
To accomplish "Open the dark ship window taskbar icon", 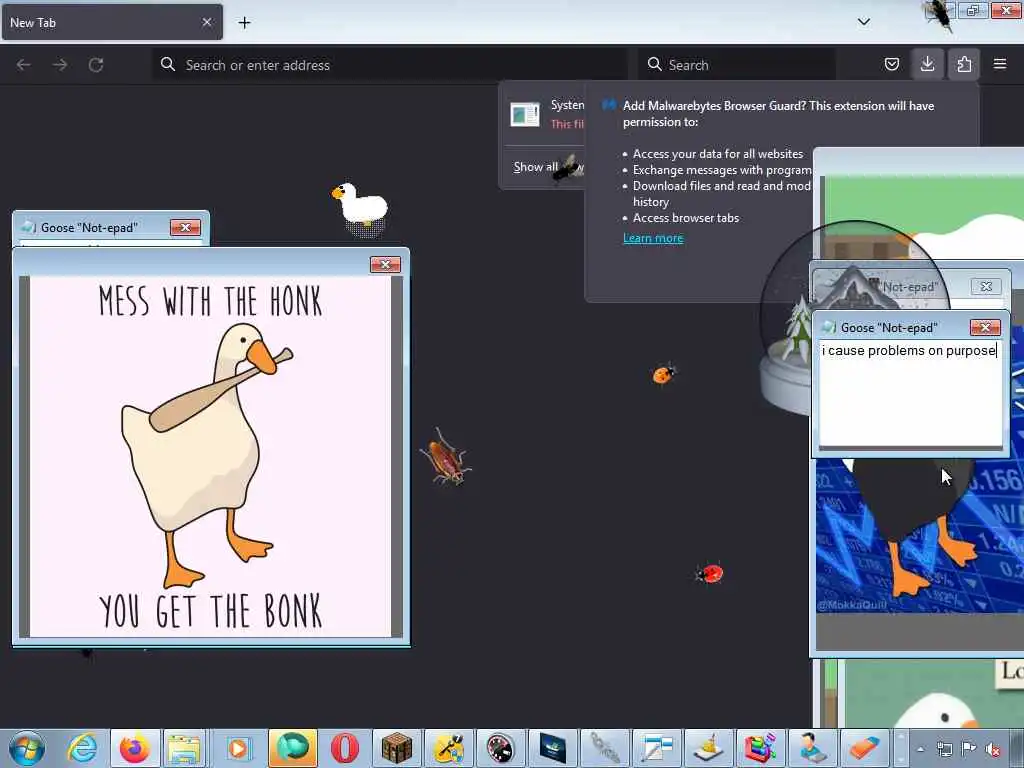I will (x=552, y=748).
